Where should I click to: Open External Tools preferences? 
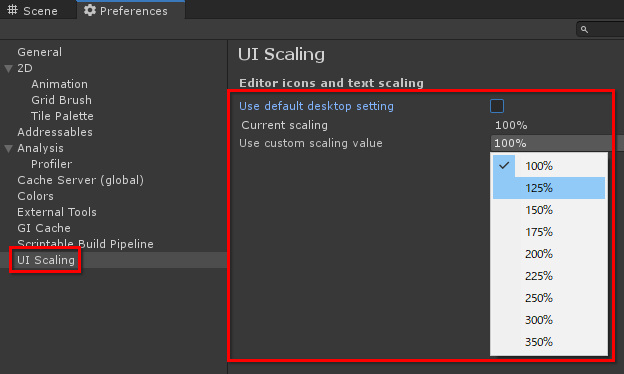click(57, 212)
